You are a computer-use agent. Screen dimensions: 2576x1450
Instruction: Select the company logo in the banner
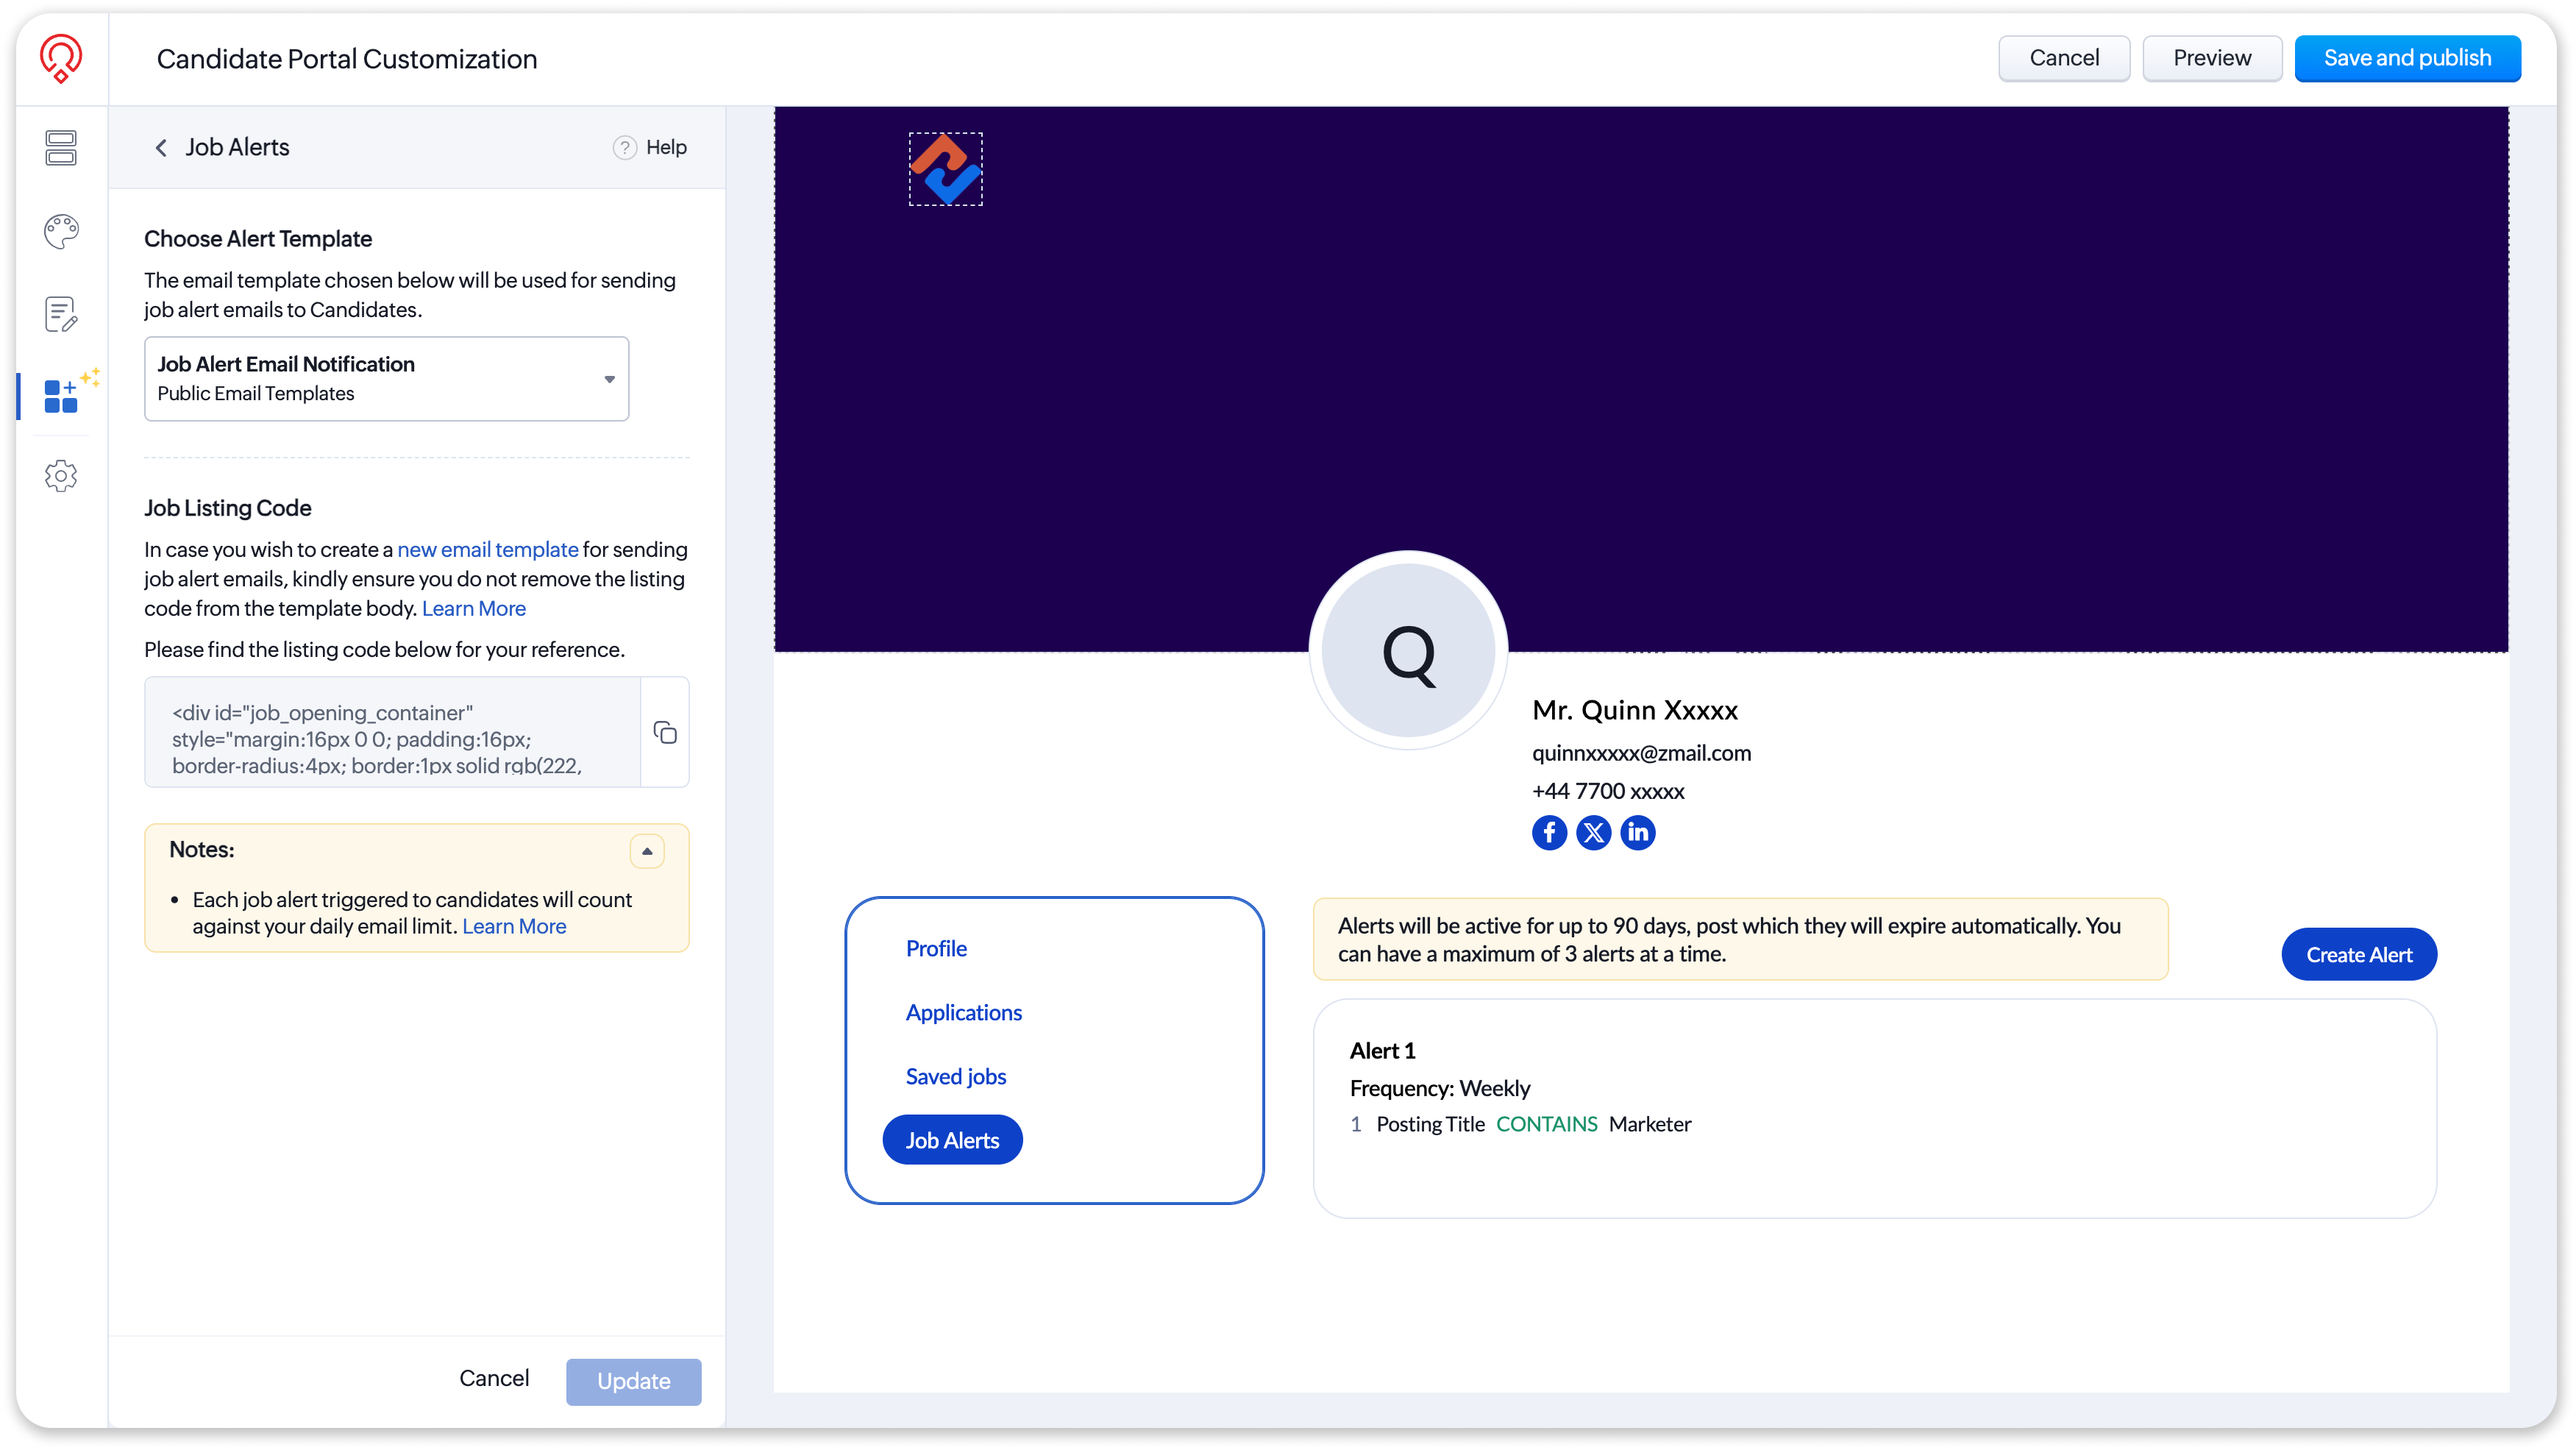pos(945,169)
